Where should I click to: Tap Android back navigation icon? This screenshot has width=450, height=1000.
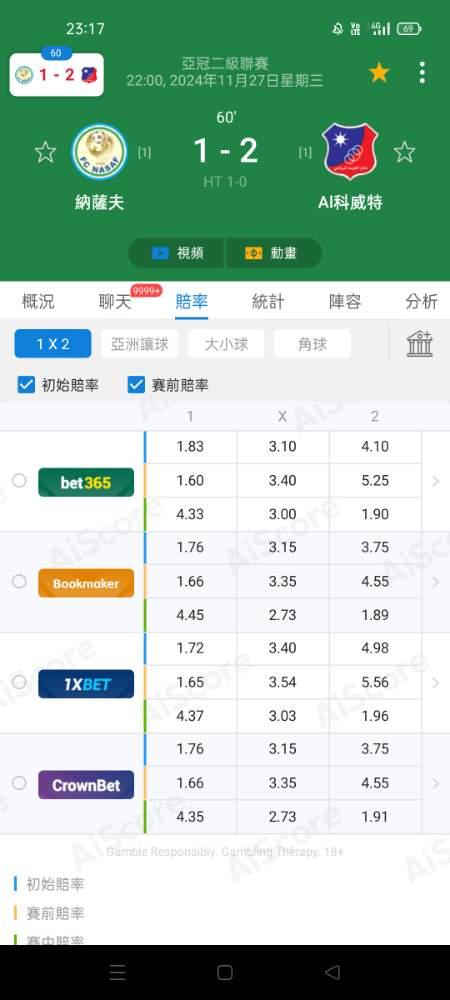click(x=332, y=972)
